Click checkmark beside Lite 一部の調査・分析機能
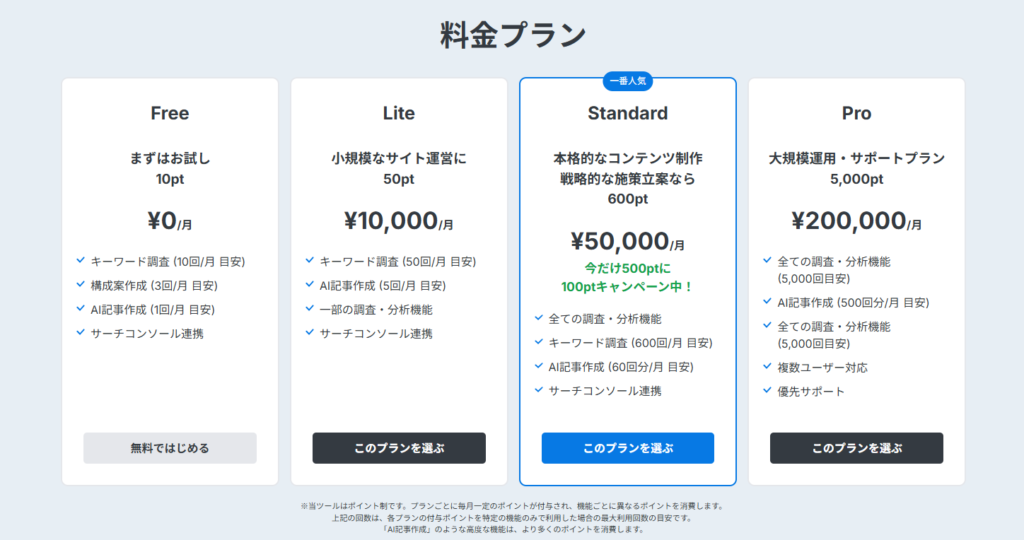 (x=309, y=309)
